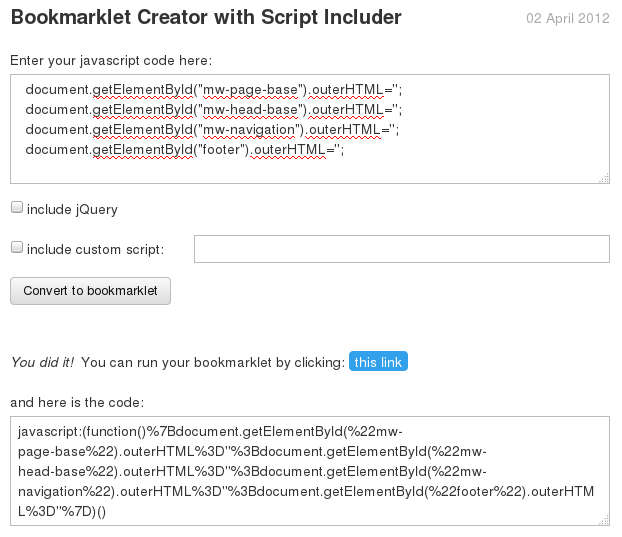The width and height of the screenshot is (622, 537).
Task: Focus the custom script URL input field
Action: click(x=402, y=249)
